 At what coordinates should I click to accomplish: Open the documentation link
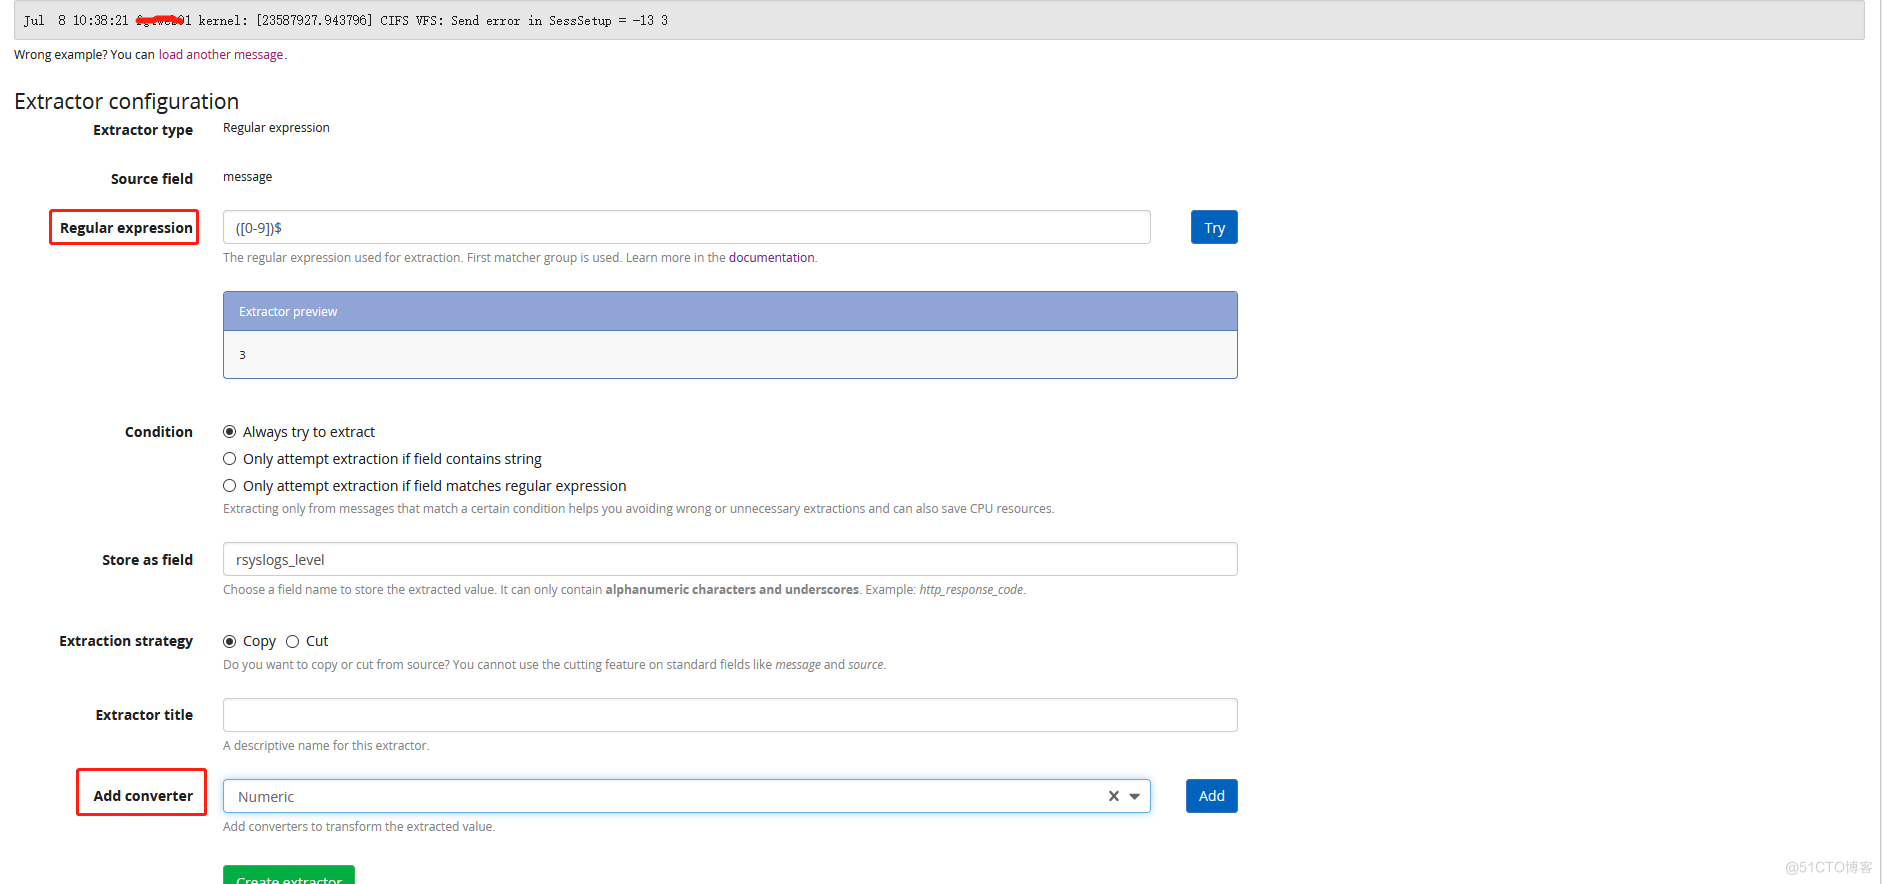coord(771,258)
